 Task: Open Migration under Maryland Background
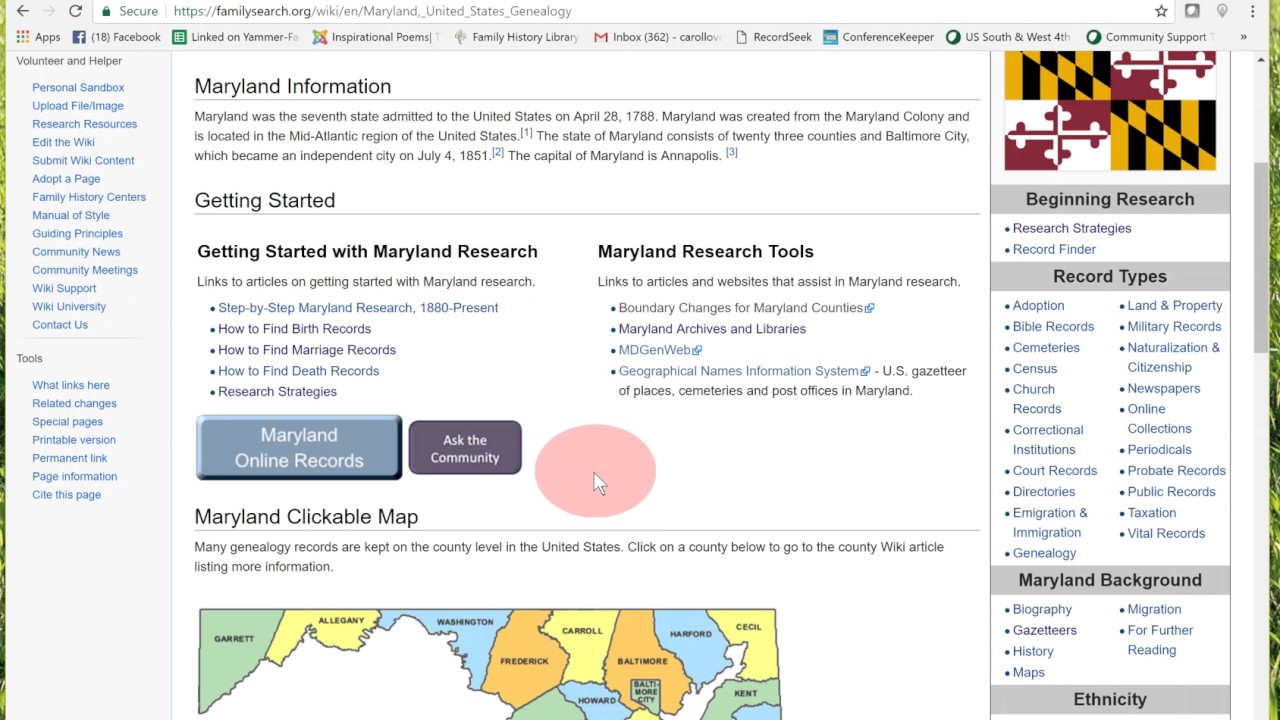pos(1154,610)
